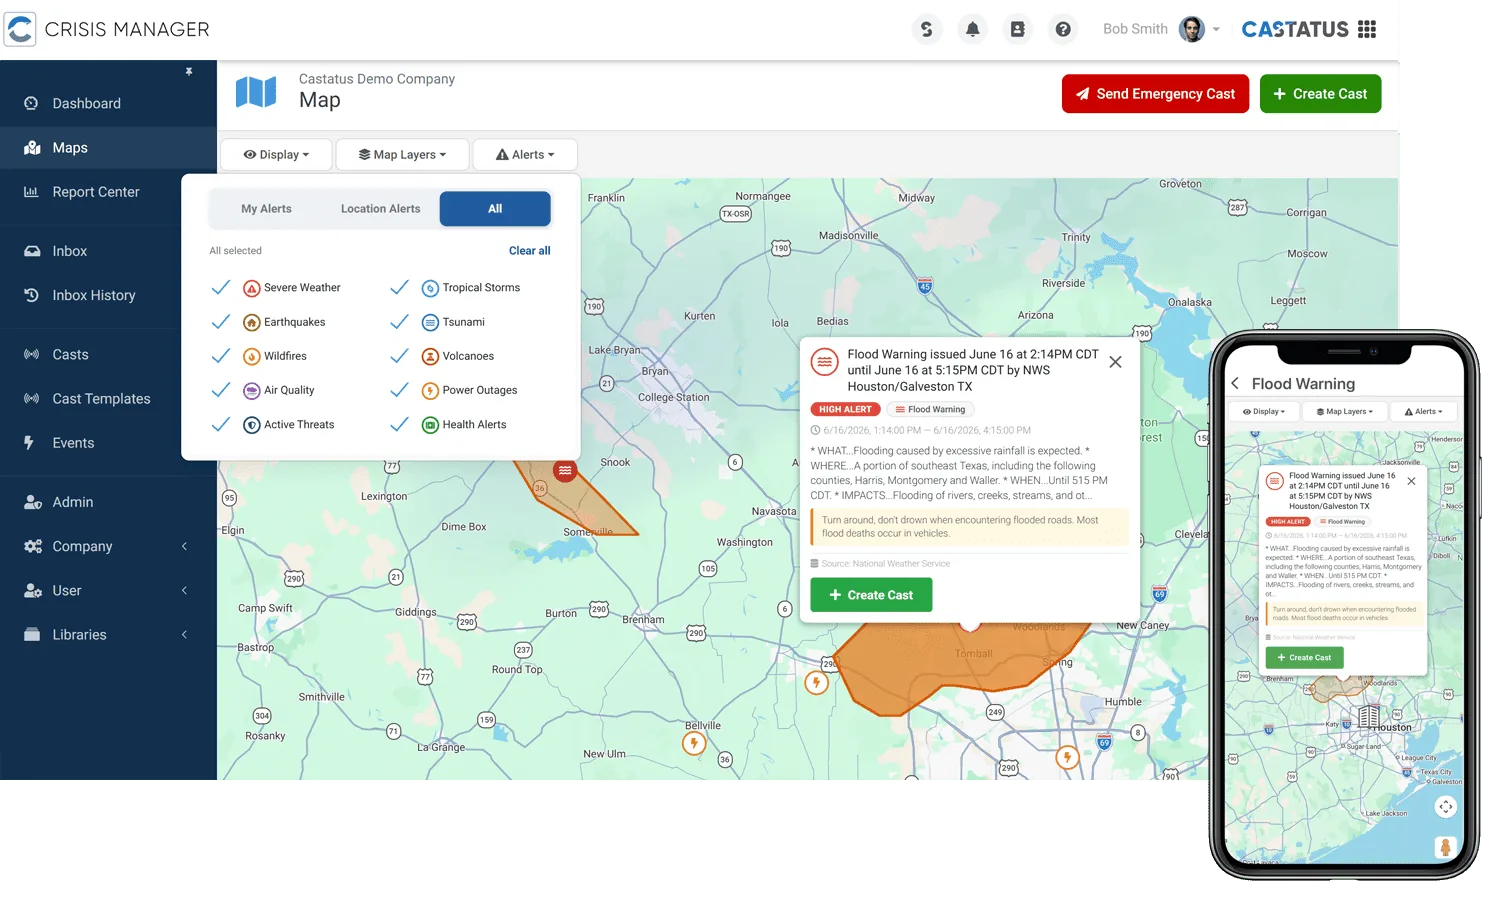Click Send Emergency Cast button
The height and width of the screenshot is (900, 1500).
(x=1155, y=94)
